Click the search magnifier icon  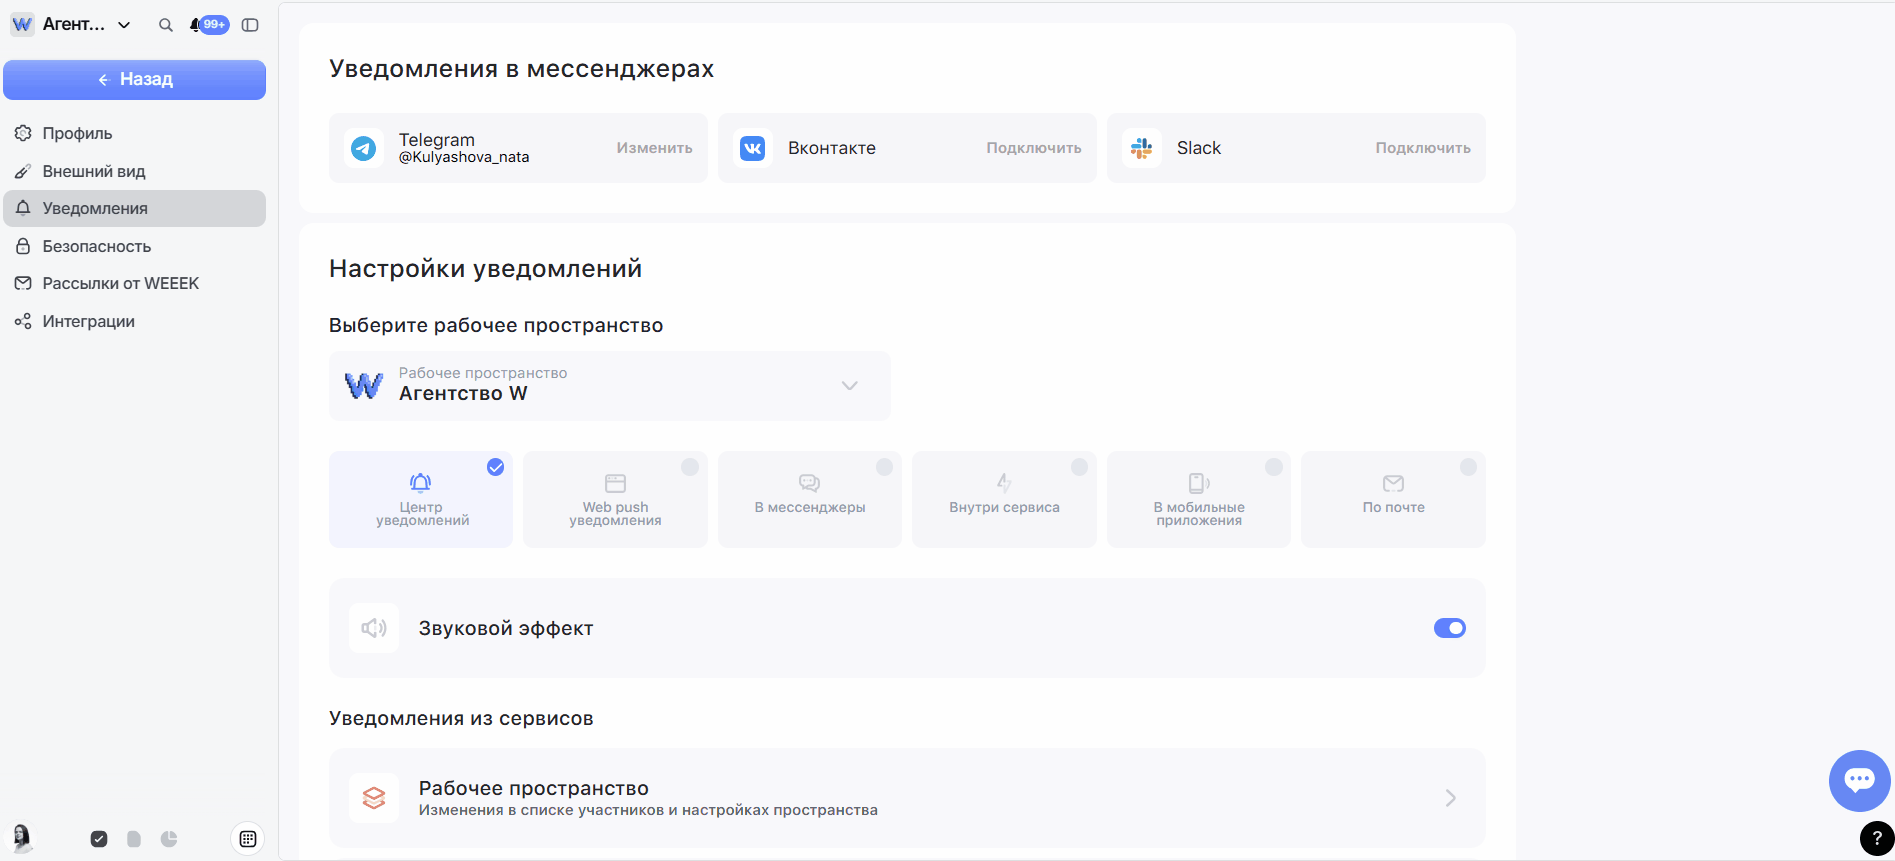(166, 25)
